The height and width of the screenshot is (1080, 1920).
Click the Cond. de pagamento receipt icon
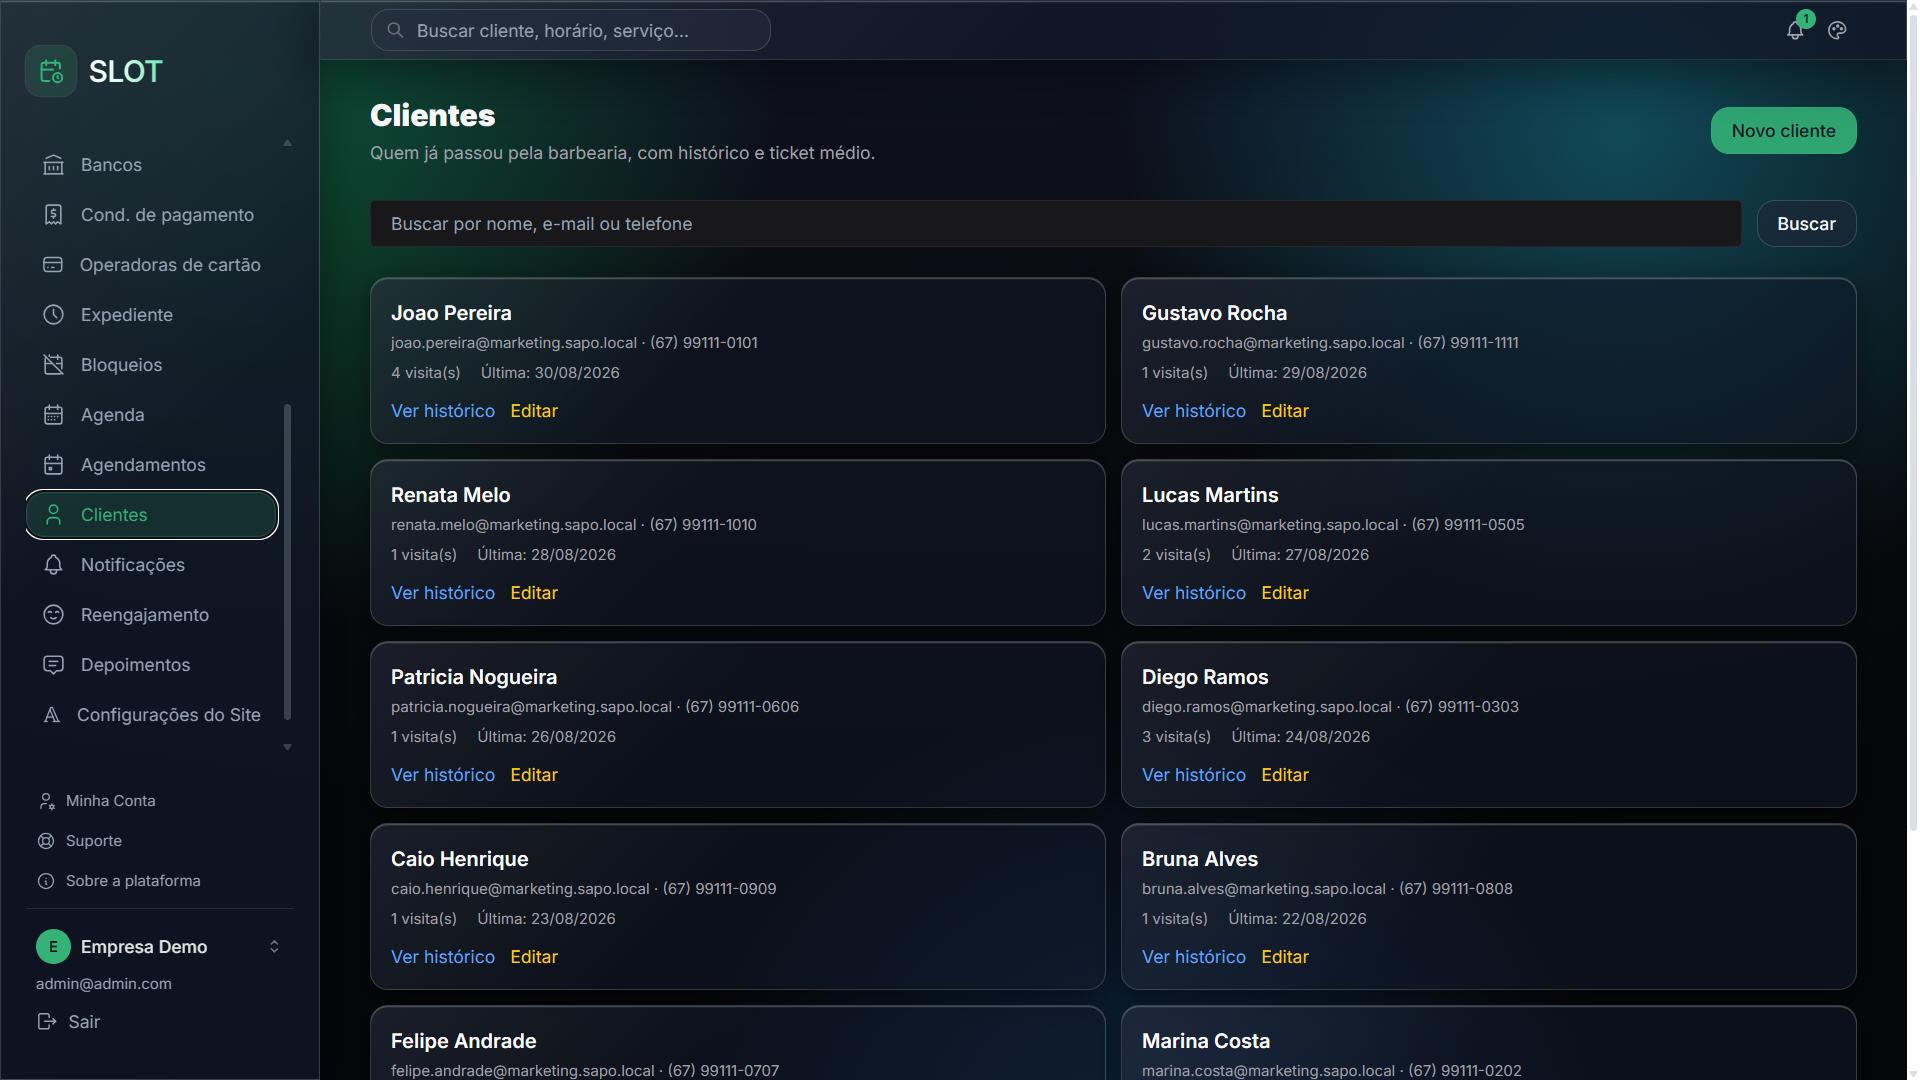[54, 215]
